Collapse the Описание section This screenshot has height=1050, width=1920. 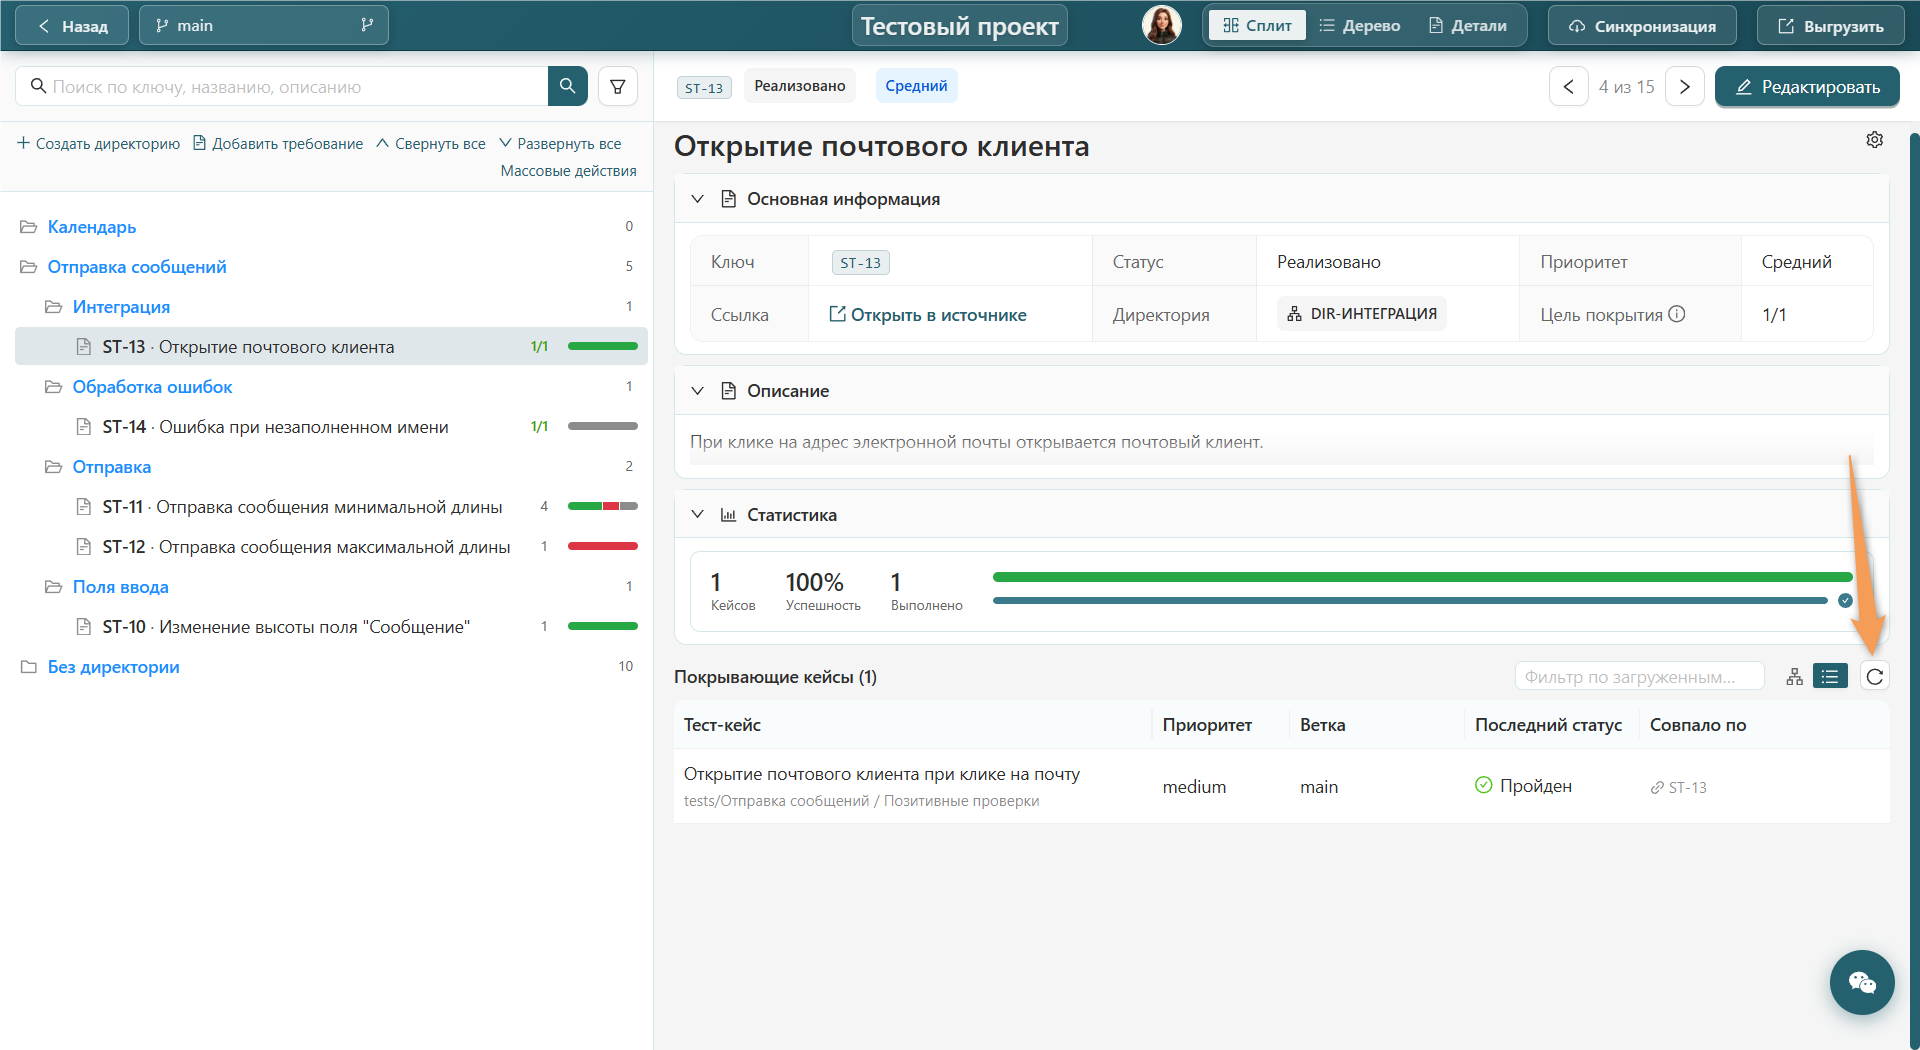(x=698, y=391)
